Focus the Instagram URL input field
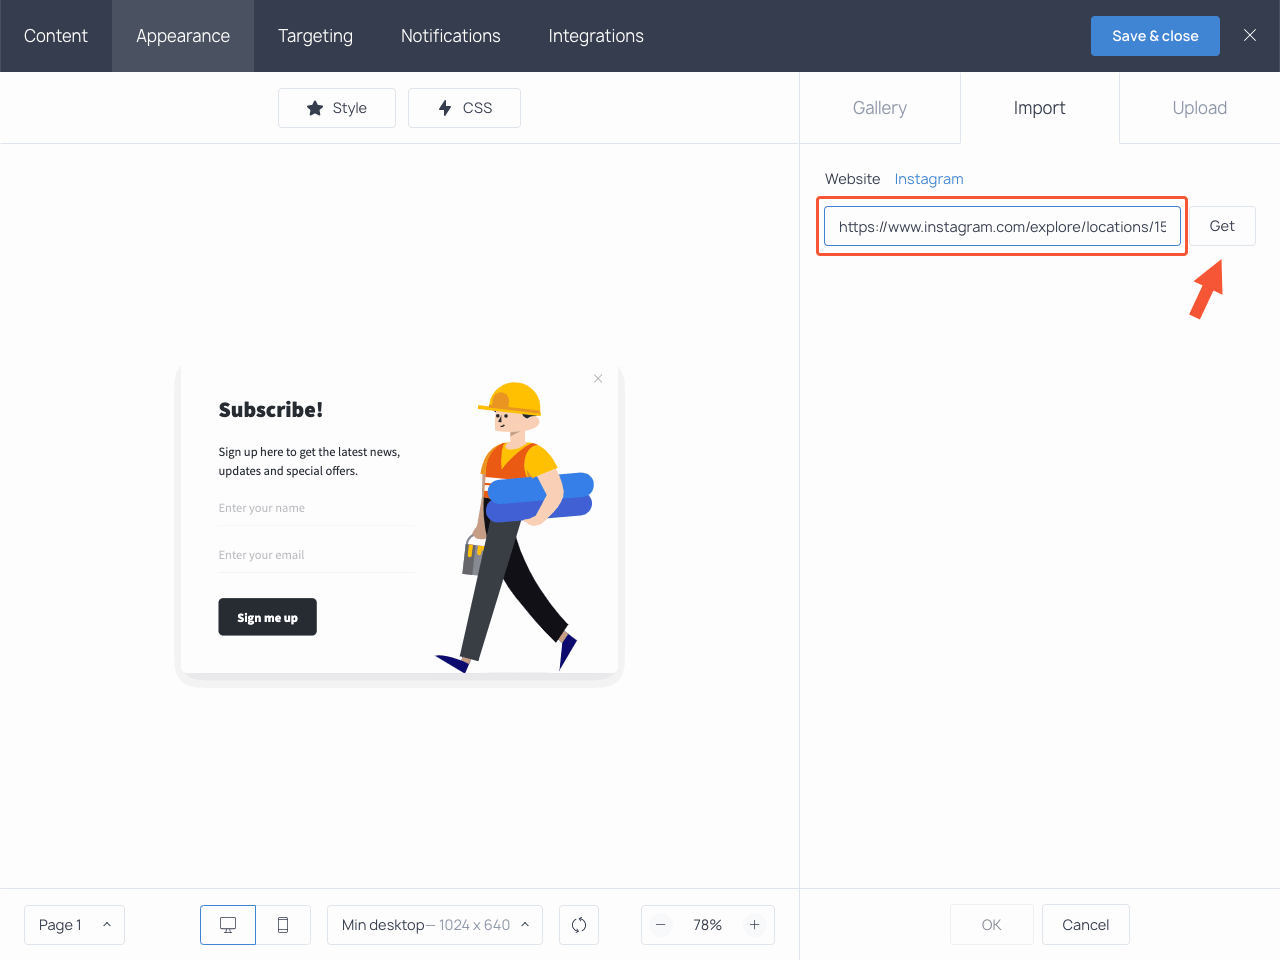The height and width of the screenshot is (960, 1280). [x=1002, y=226]
